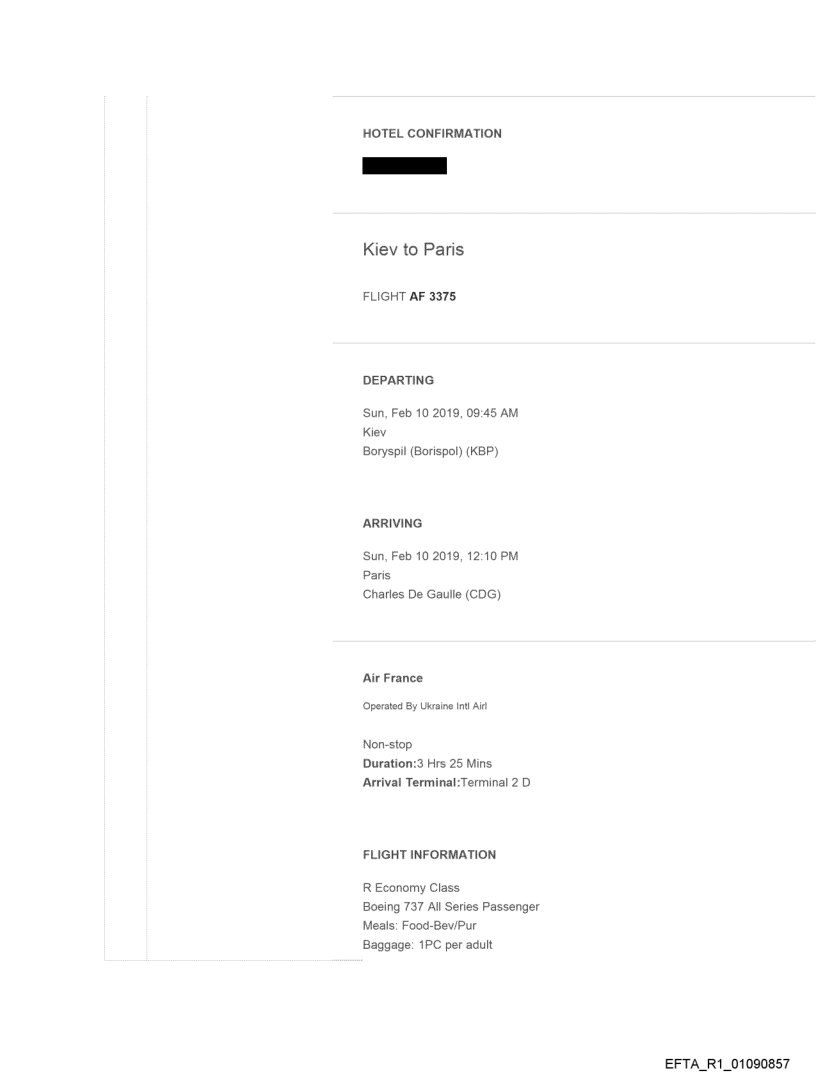The width and height of the screenshot is (816, 1073).
Task: Select the Kiev to Paris route title
Action: tap(413, 250)
